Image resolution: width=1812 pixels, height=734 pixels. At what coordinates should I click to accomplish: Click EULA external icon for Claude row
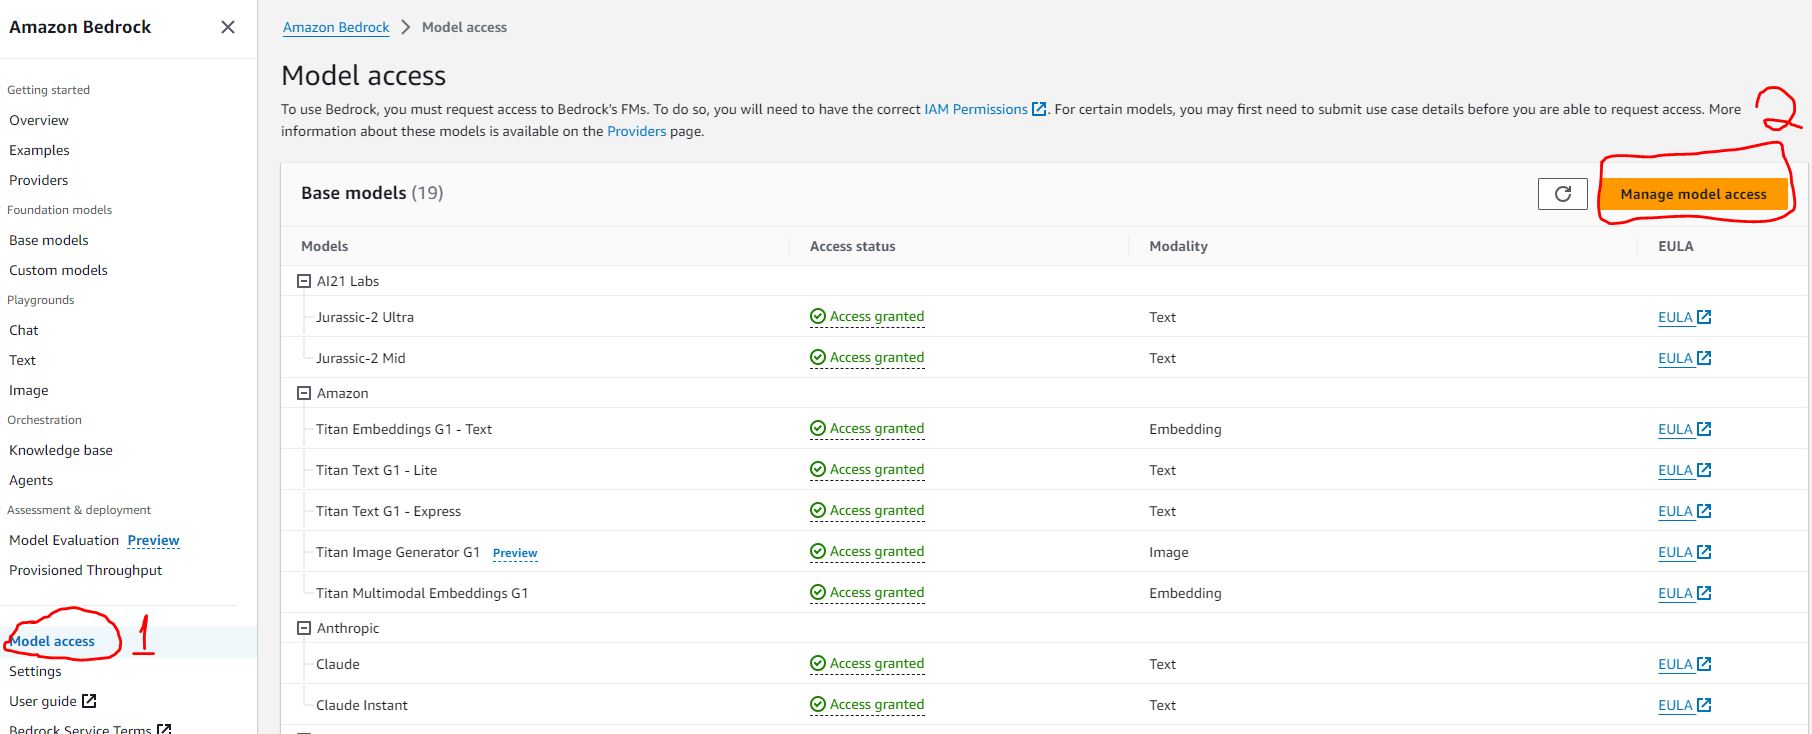(1704, 664)
